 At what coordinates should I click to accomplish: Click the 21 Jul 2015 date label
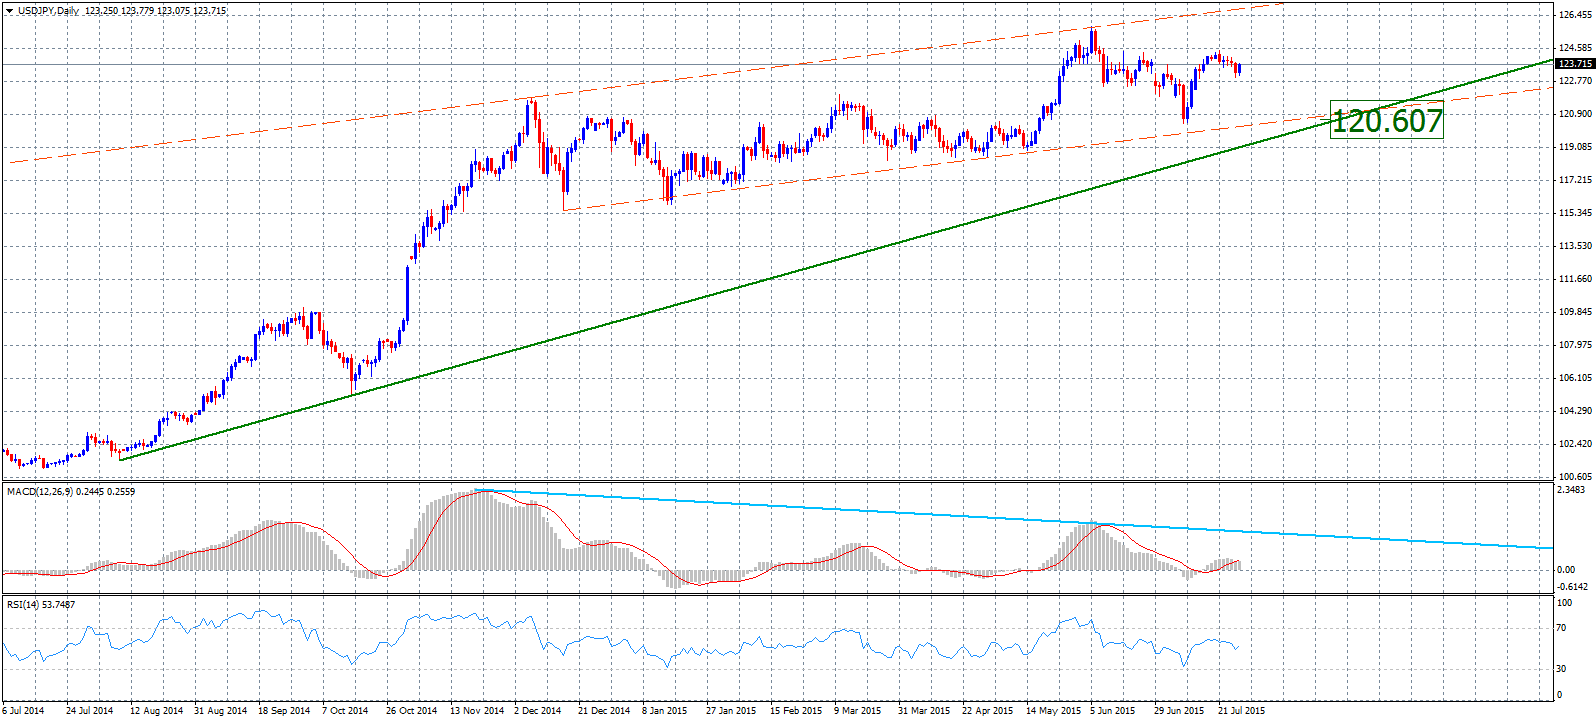pyautogui.click(x=1240, y=711)
